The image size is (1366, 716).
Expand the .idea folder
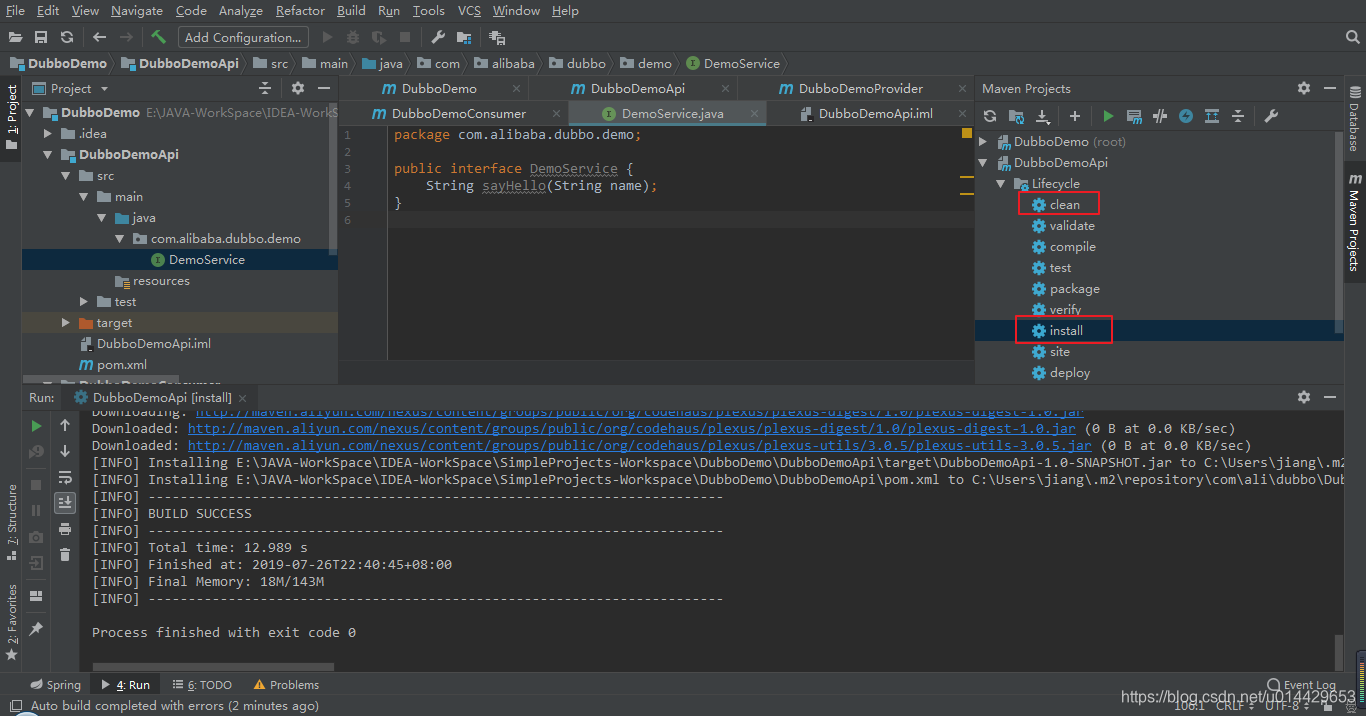(x=47, y=134)
